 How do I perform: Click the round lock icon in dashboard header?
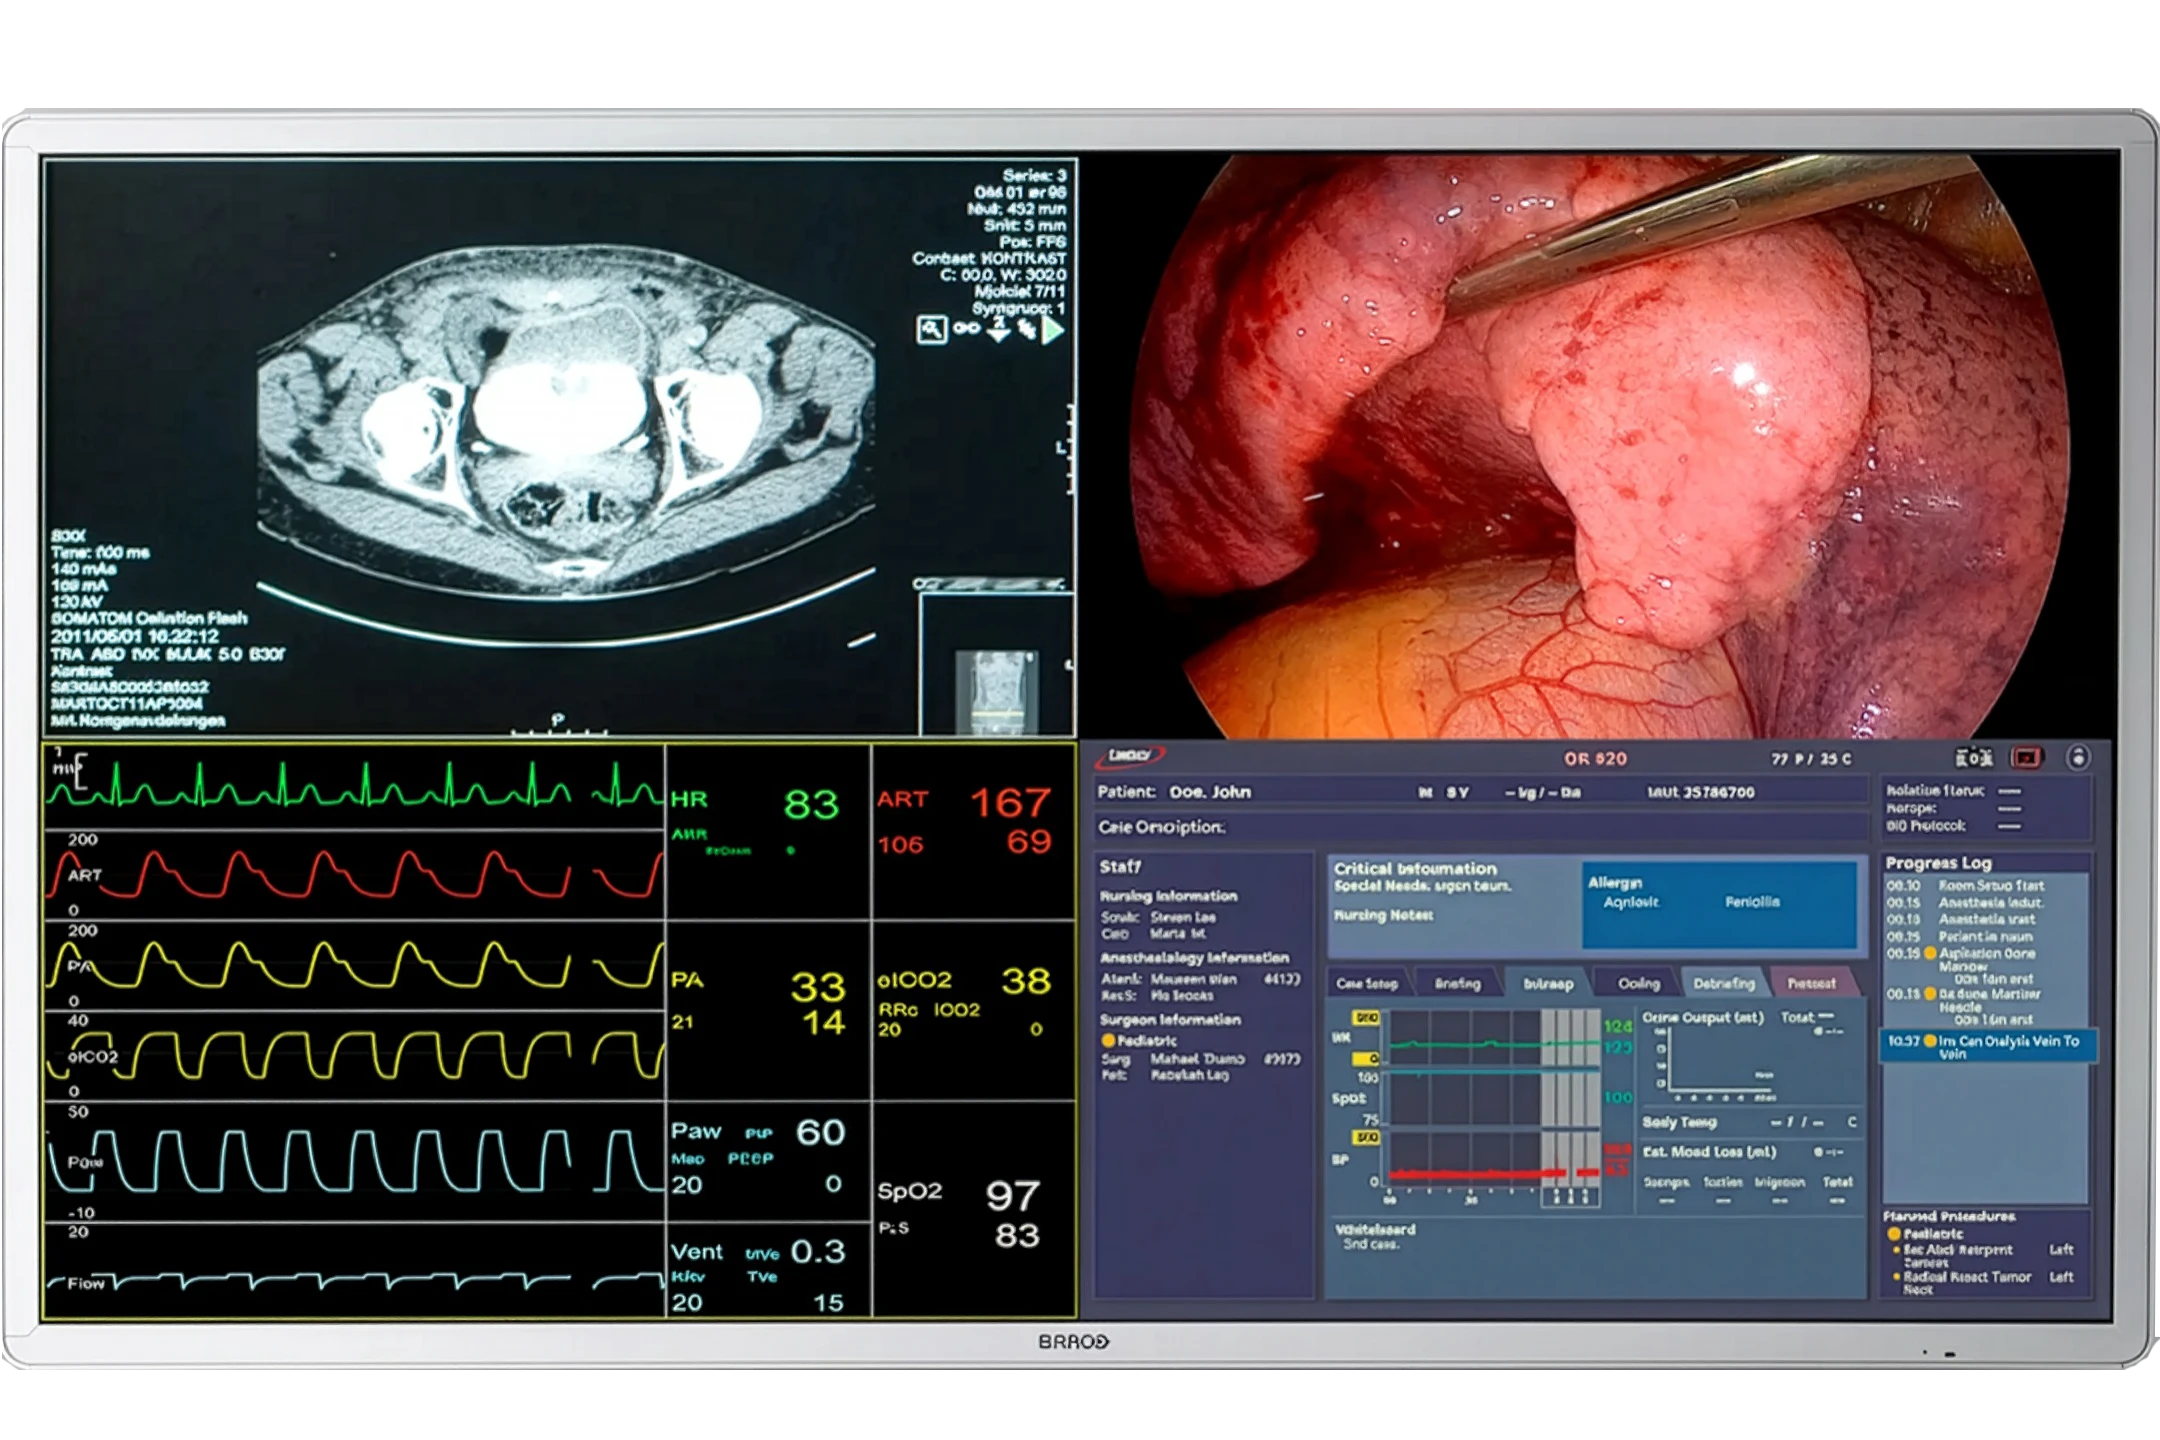coord(2078,758)
